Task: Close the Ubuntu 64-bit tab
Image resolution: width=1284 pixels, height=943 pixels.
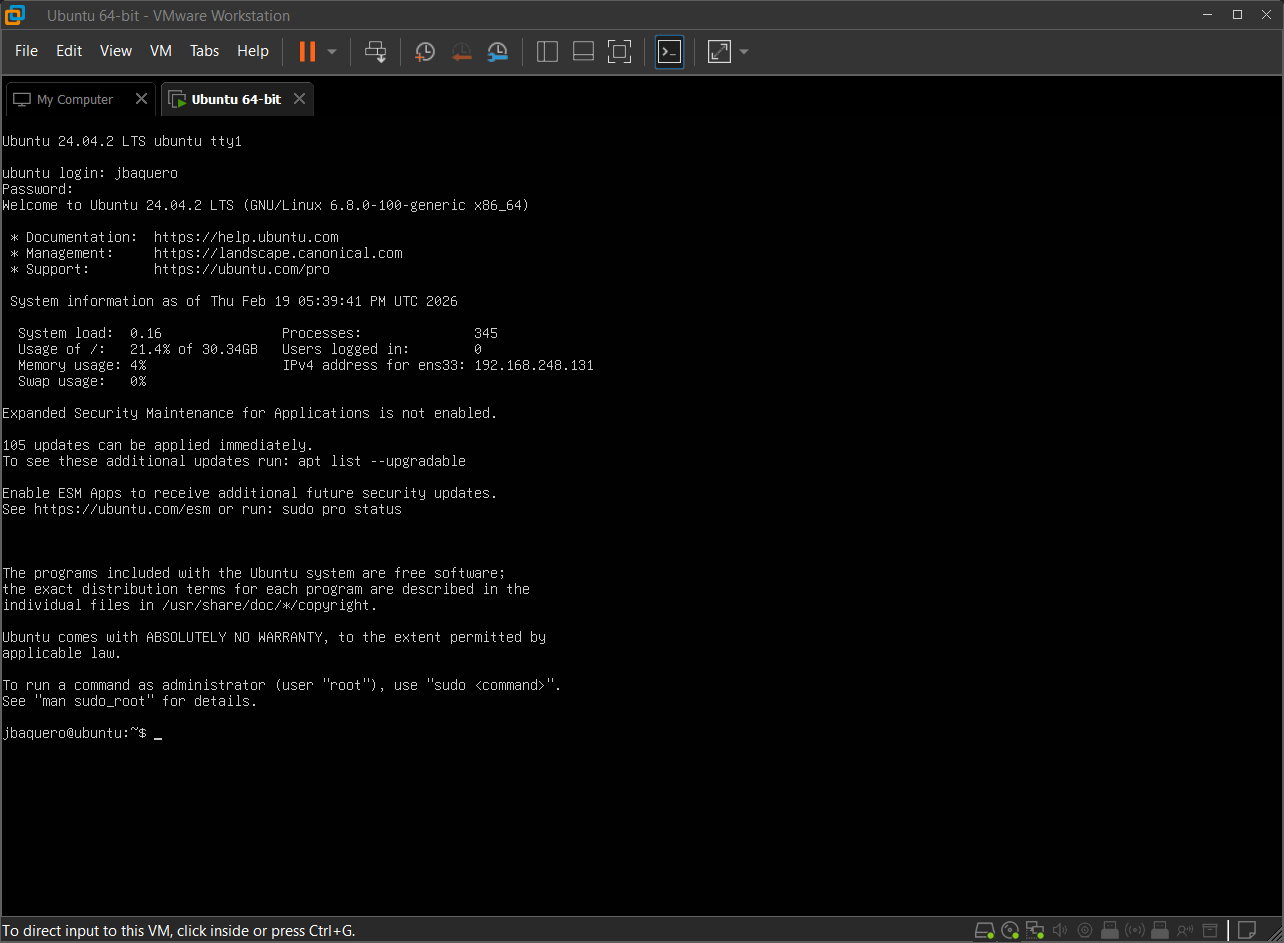Action: click(x=299, y=99)
